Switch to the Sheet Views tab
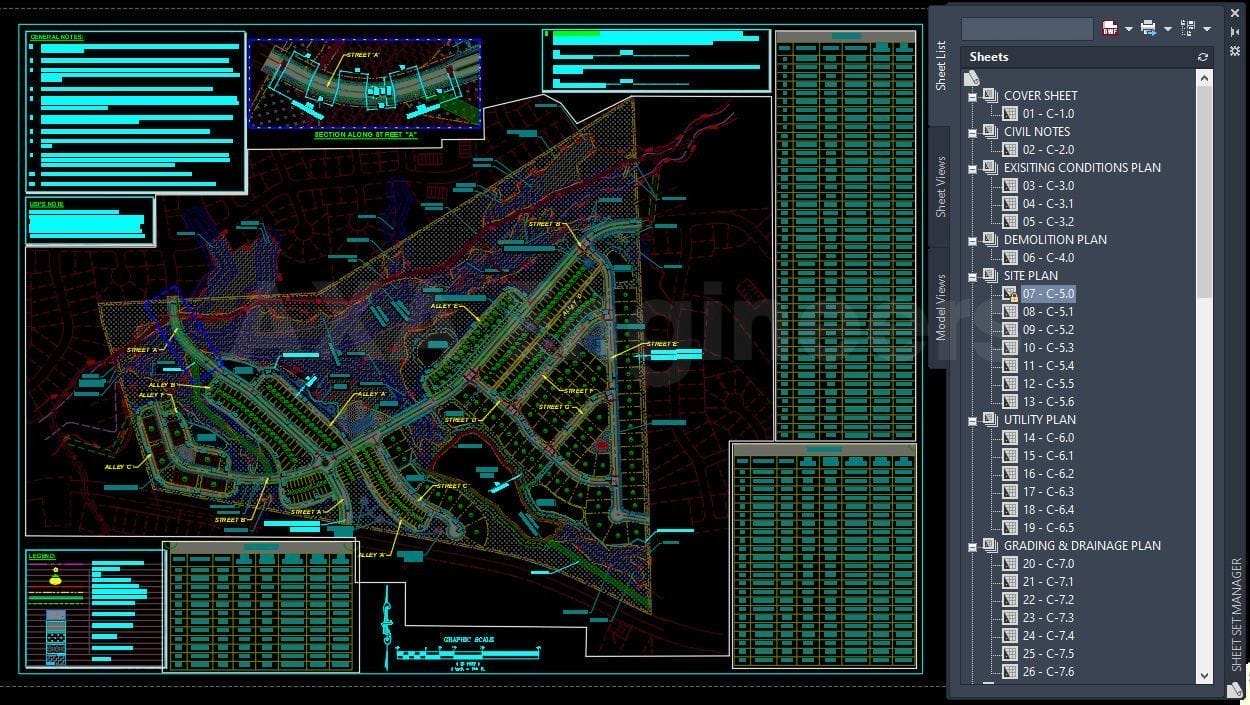 click(x=940, y=187)
